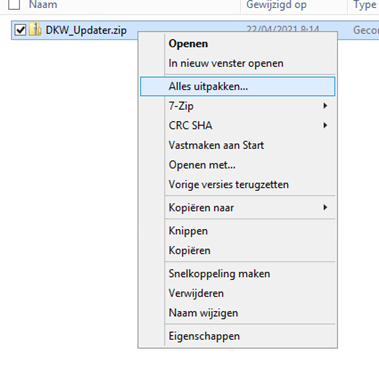This screenshot has height=368, width=379.
Task: Sort by the Naam column header
Action: (x=43, y=5)
